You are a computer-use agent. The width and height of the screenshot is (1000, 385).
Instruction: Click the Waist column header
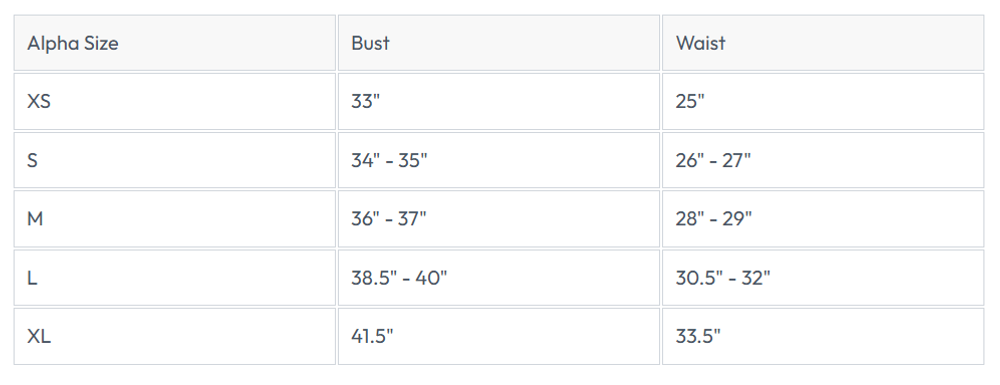pyautogui.click(x=823, y=43)
